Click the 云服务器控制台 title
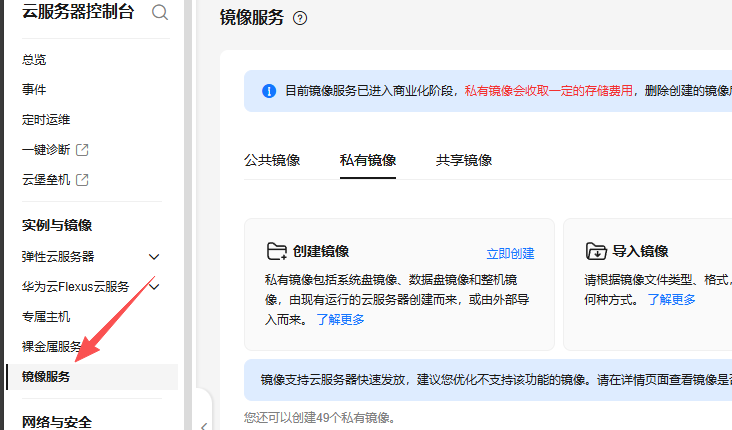Image resolution: width=732 pixels, height=430 pixels. coord(78,12)
